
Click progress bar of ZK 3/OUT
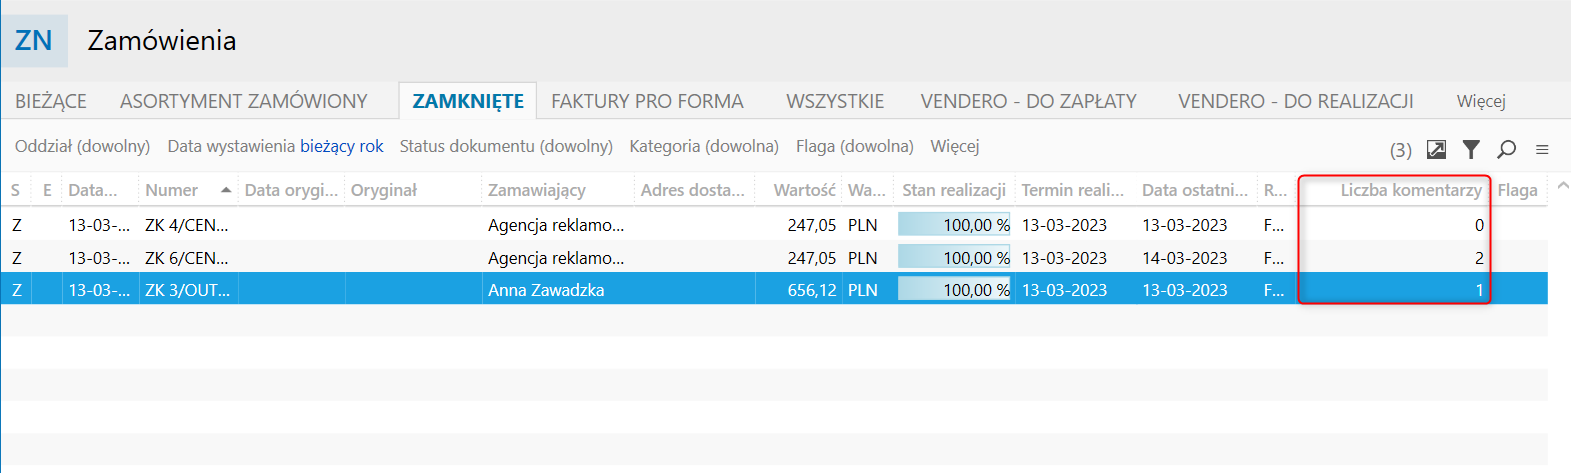(x=954, y=289)
